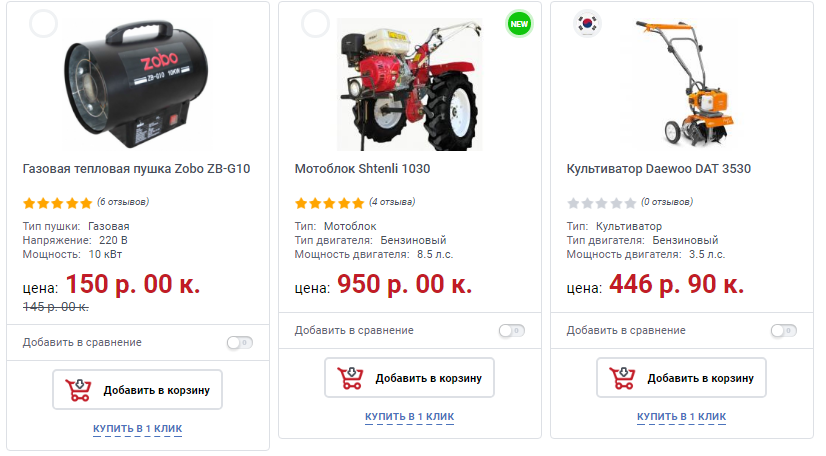The height and width of the screenshot is (456, 826).
Task: Click the empty star rating of Daewoo DAT 3530
Action: (x=601, y=202)
